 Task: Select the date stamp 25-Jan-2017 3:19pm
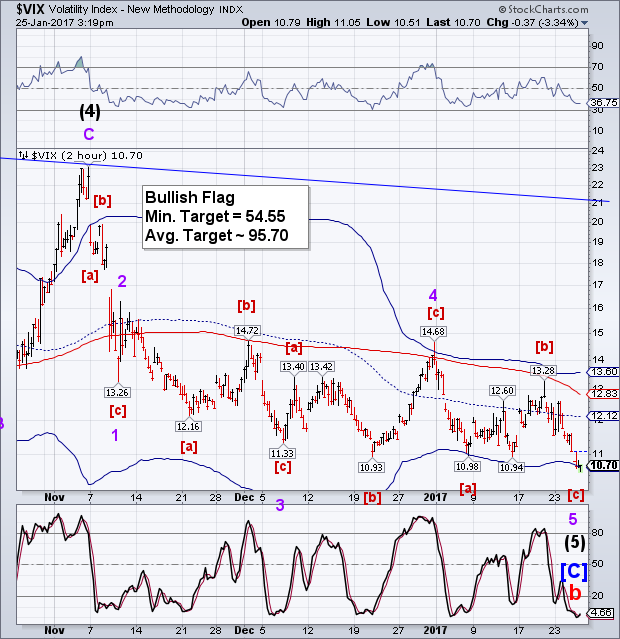coord(64,23)
